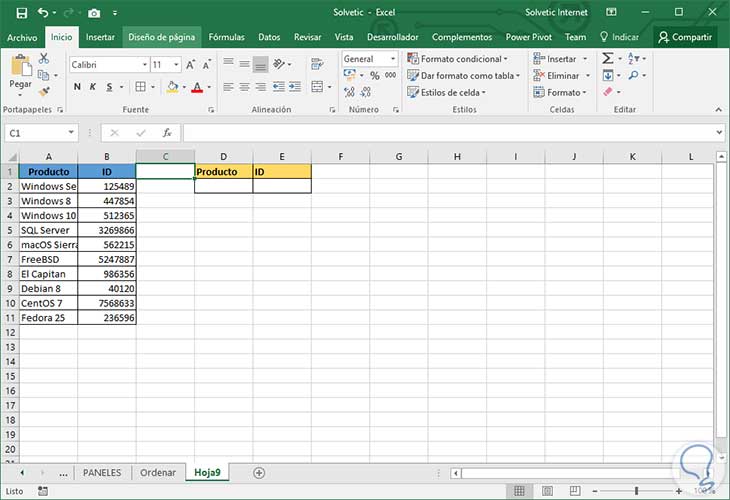This screenshot has height=500, width=730.
Task: Click the Pegar paste icon
Action: [20, 65]
